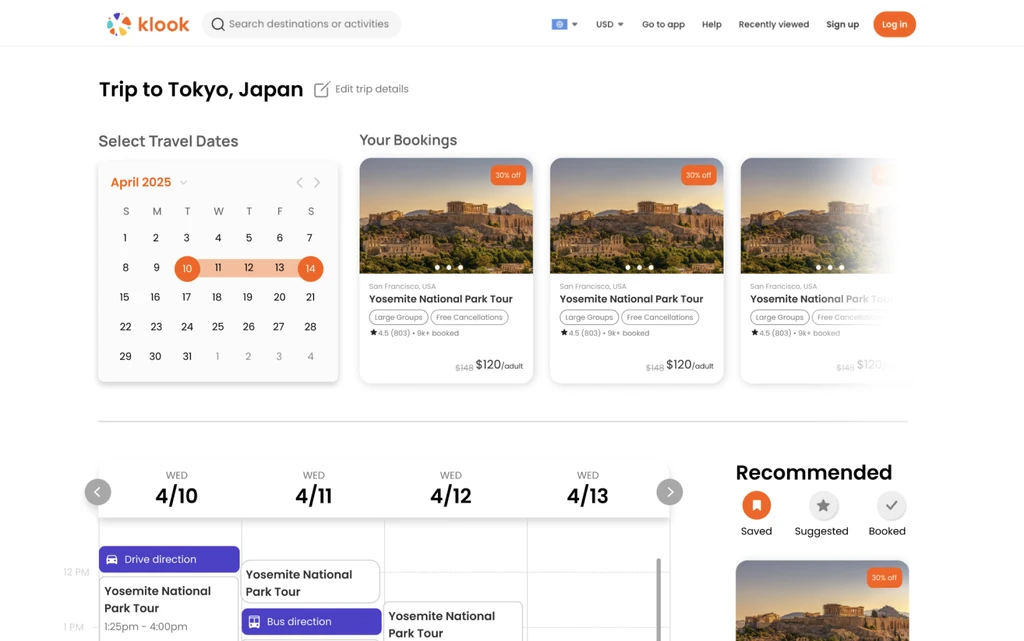1024x641 pixels.
Task: Click the schedule vertical scrollbar
Action: coord(658,599)
